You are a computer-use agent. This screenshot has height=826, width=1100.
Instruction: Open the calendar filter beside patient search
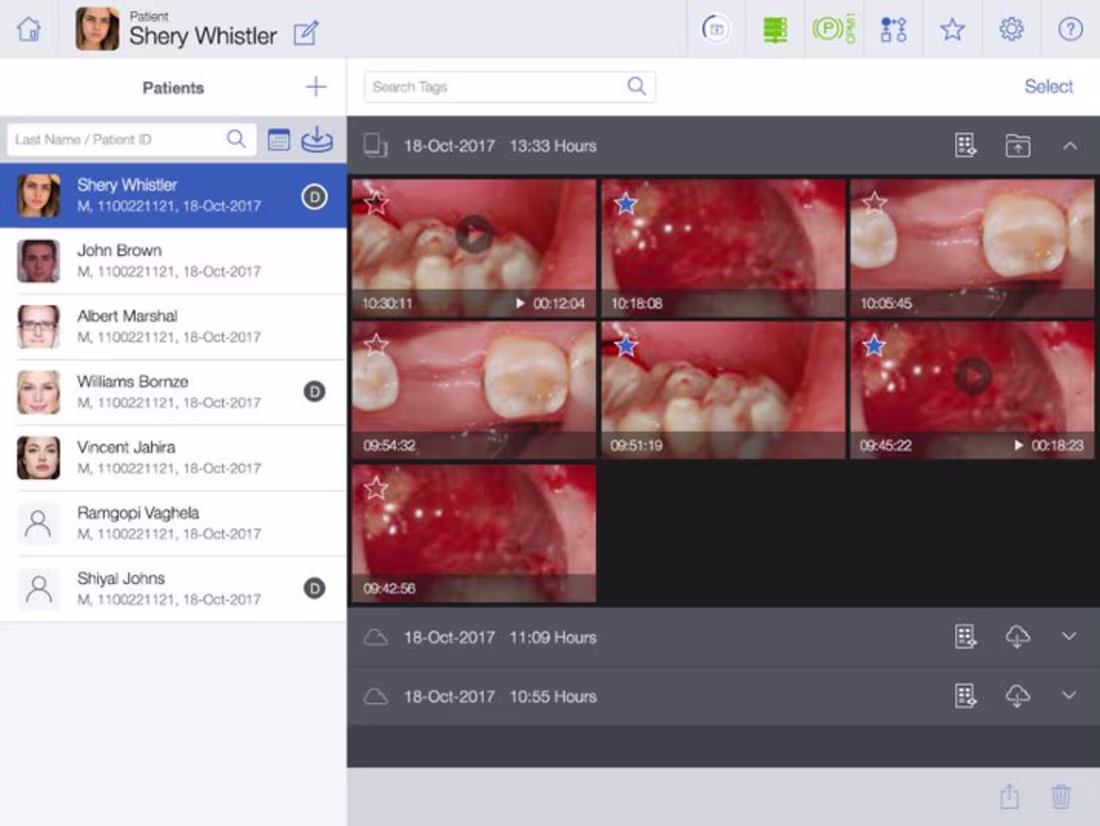coord(277,139)
